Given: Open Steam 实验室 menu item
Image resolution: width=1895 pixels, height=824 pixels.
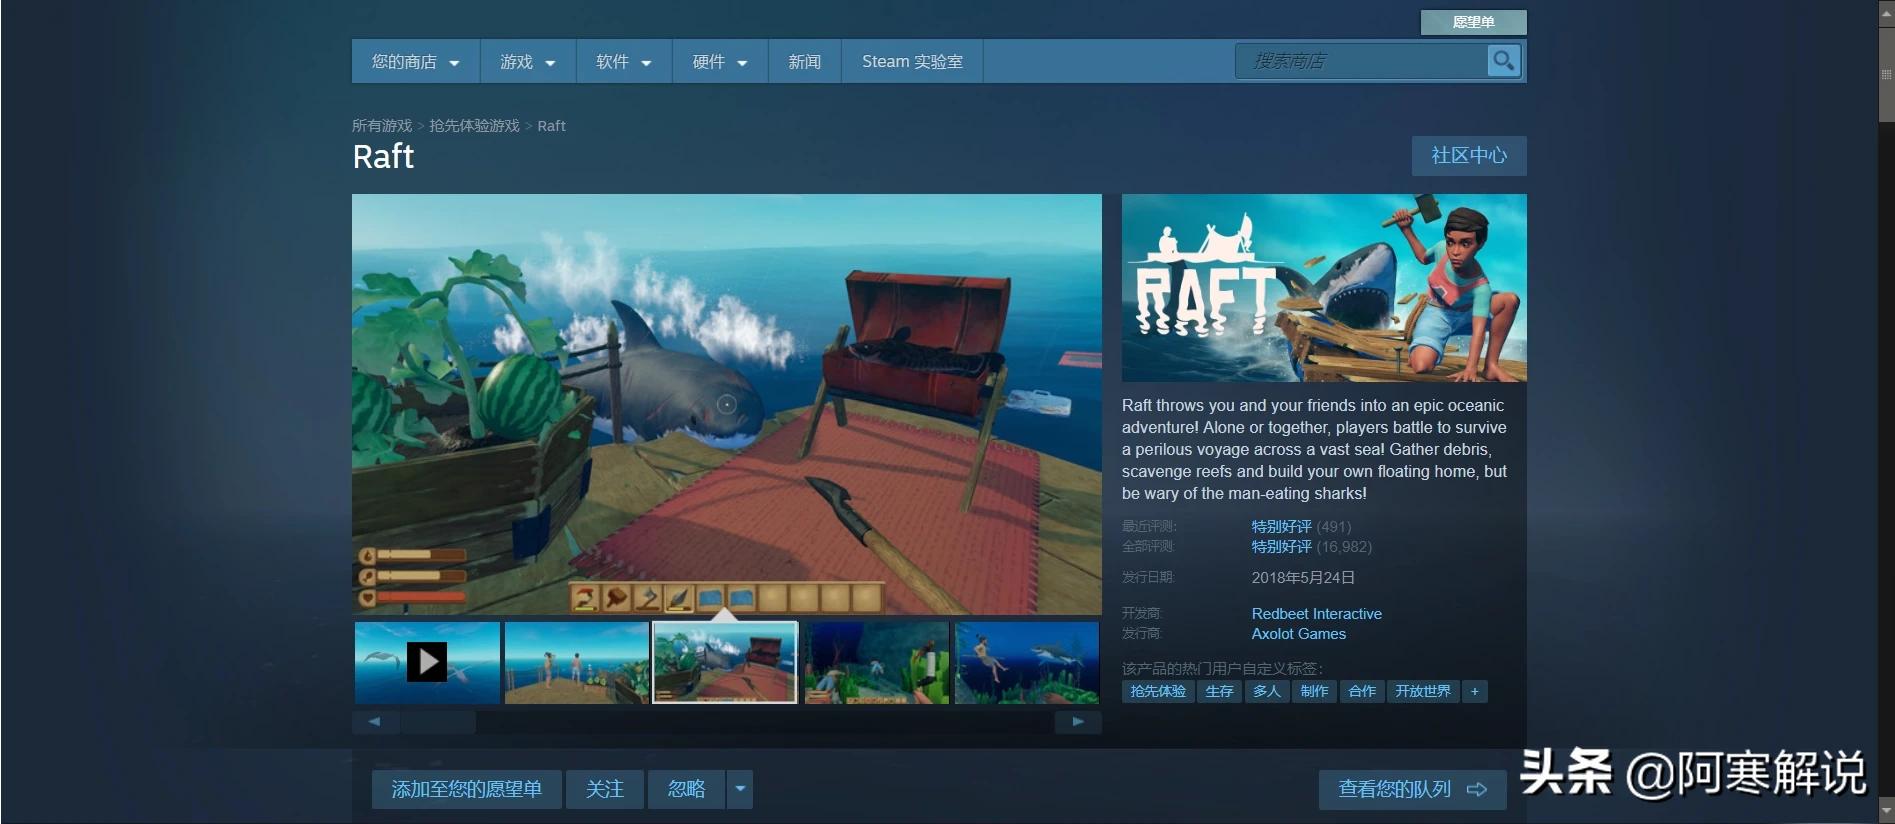Looking at the screenshot, I should (912, 62).
